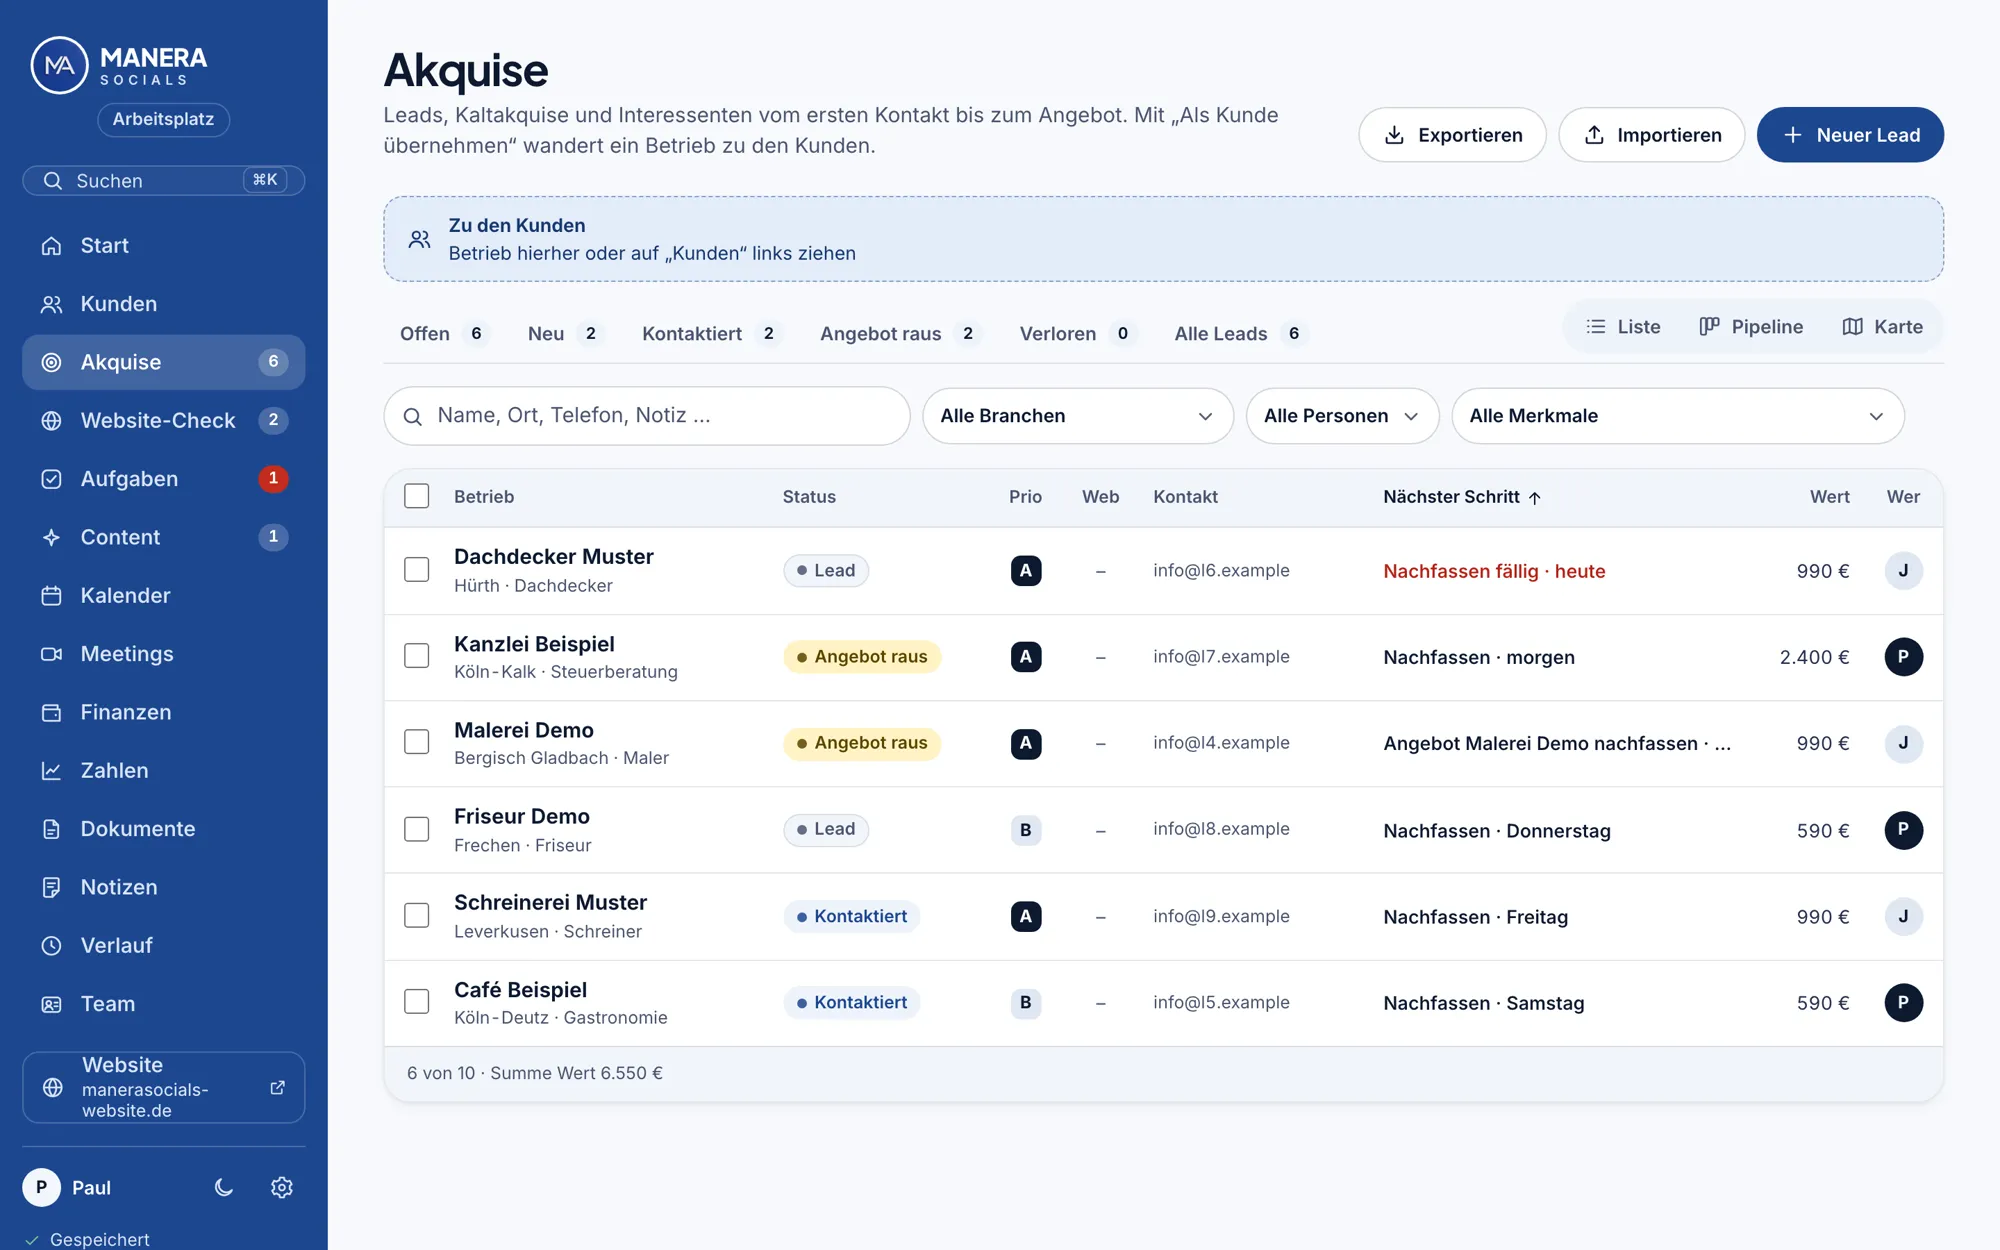Check the Dachdecker Muster row checkbox
This screenshot has width=2000, height=1250.
click(x=416, y=570)
